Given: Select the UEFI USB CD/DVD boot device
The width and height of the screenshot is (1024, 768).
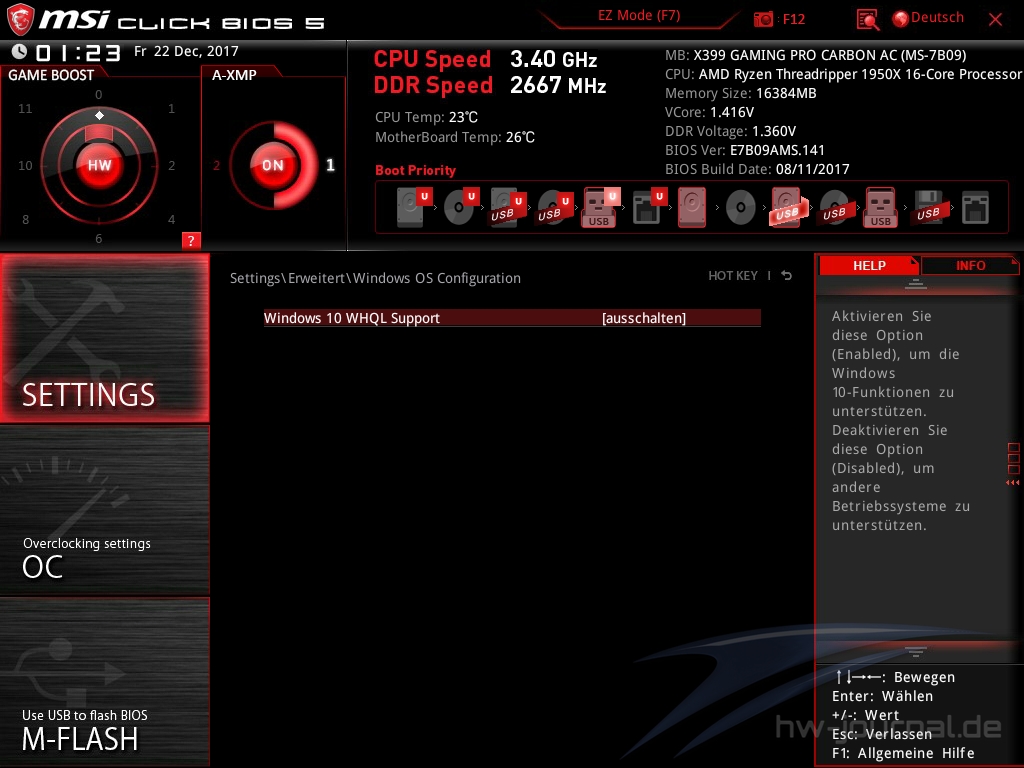Looking at the screenshot, I should pyautogui.click(x=555, y=207).
